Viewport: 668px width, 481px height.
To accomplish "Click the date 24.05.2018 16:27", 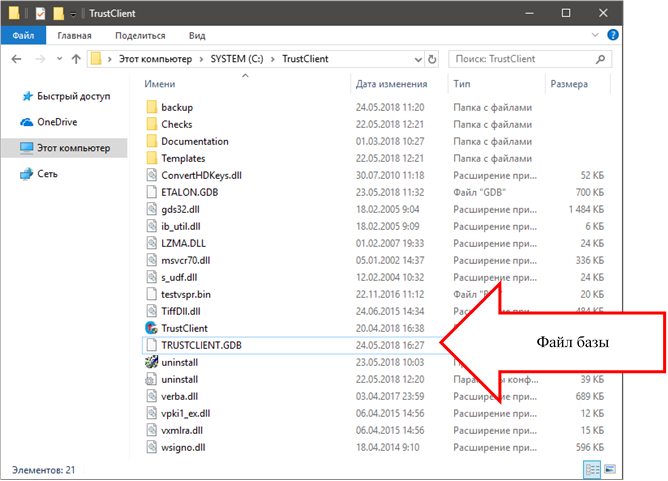I will click(x=390, y=345).
